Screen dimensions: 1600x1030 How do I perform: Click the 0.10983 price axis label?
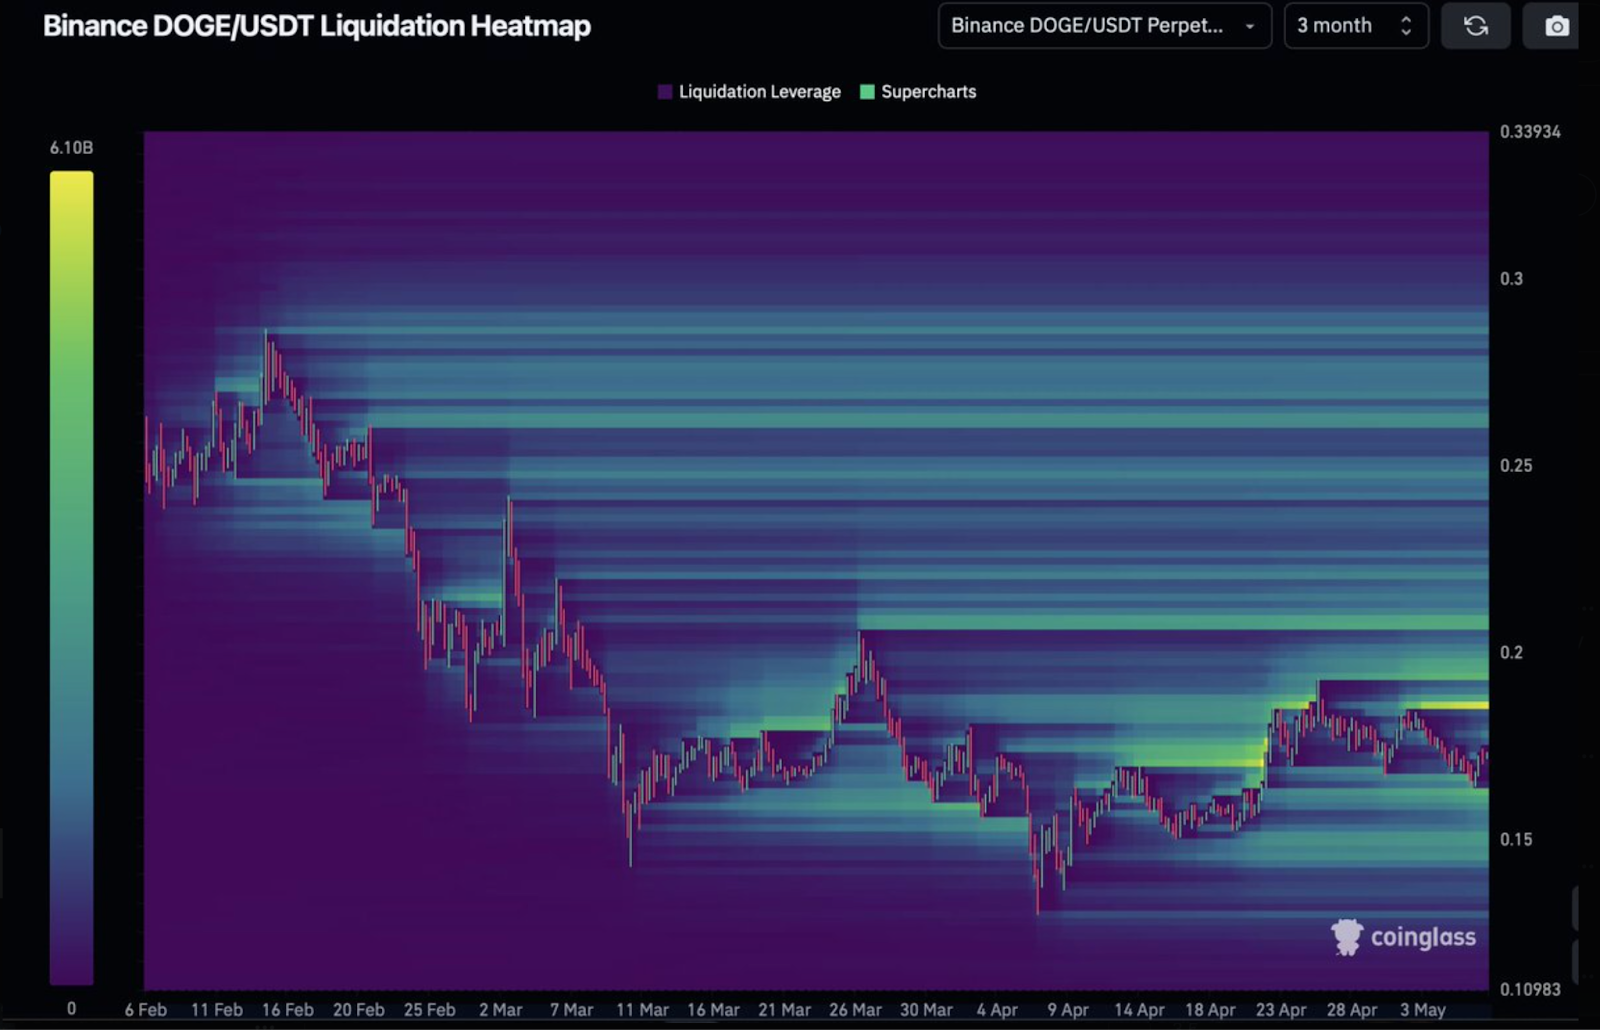point(1530,990)
